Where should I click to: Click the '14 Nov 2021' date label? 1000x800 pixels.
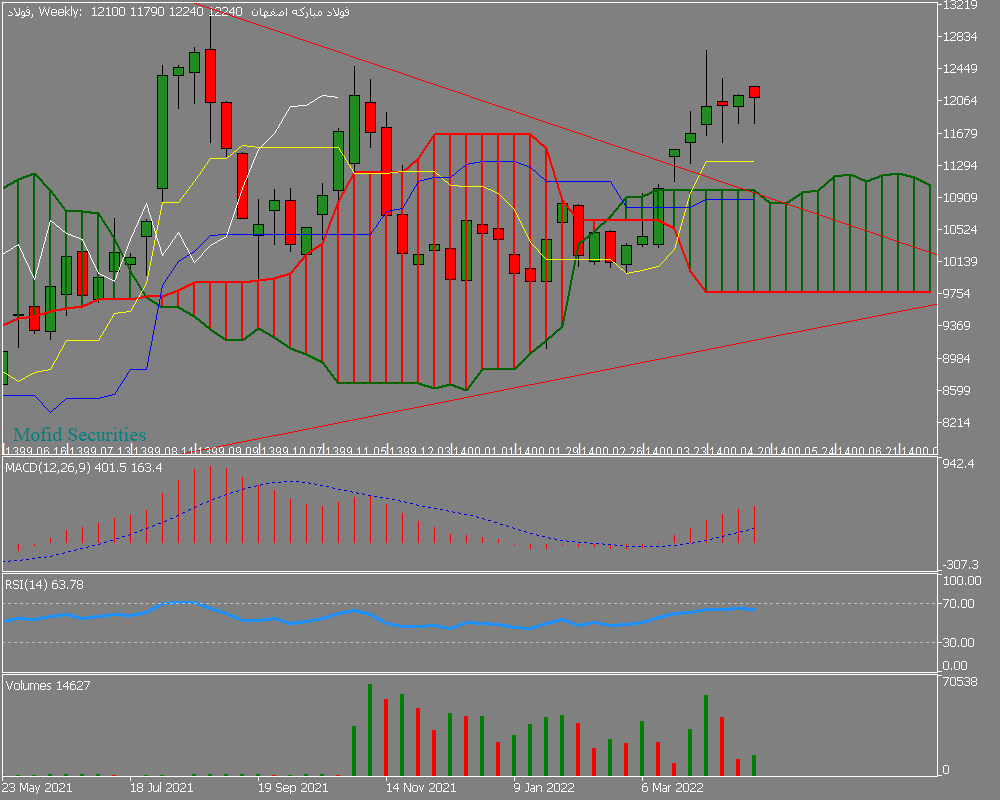click(x=421, y=787)
